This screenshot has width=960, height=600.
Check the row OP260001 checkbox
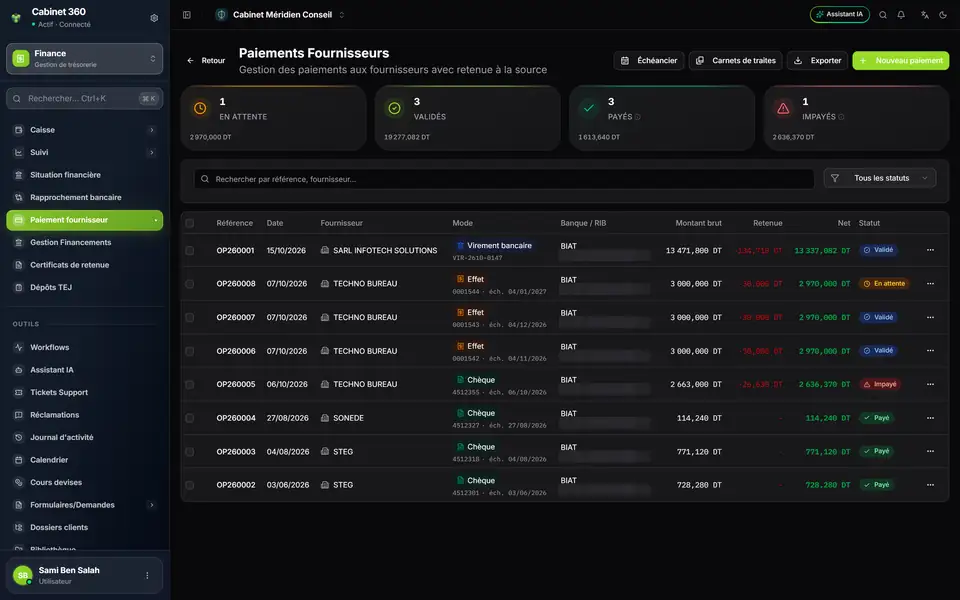click(190, 250)
